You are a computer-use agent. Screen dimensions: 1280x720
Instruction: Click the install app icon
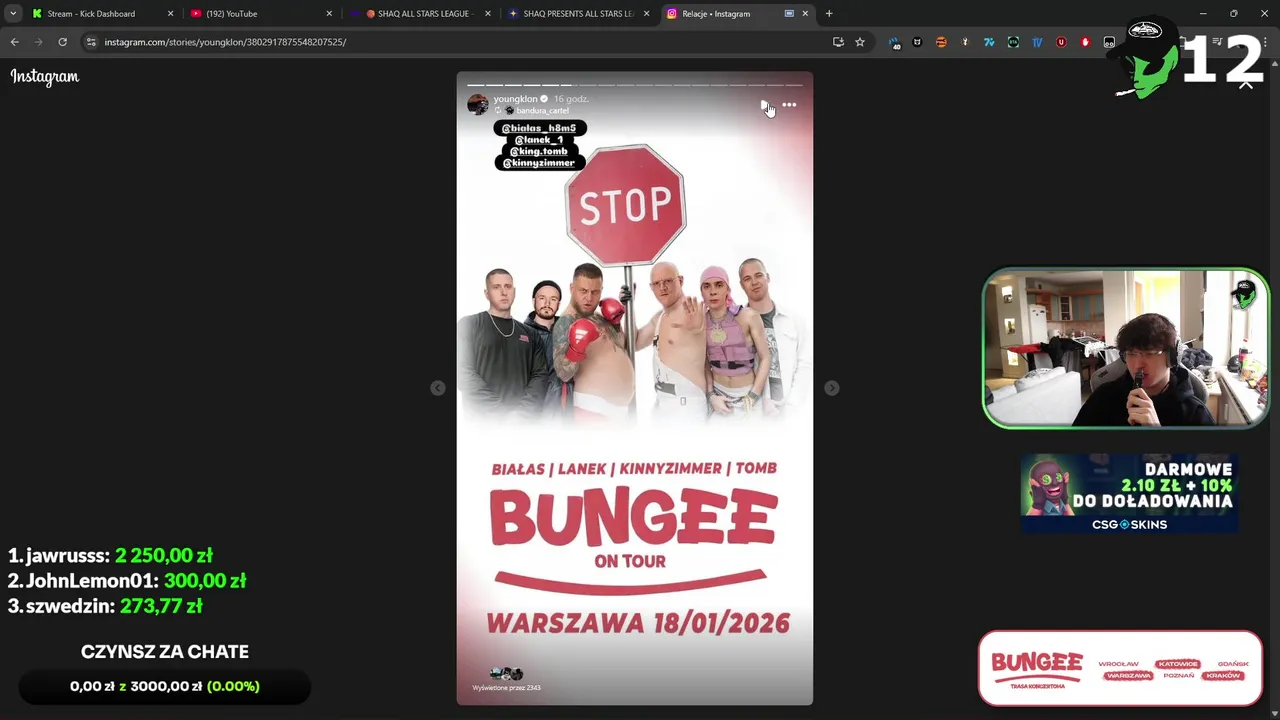(838, 42)
